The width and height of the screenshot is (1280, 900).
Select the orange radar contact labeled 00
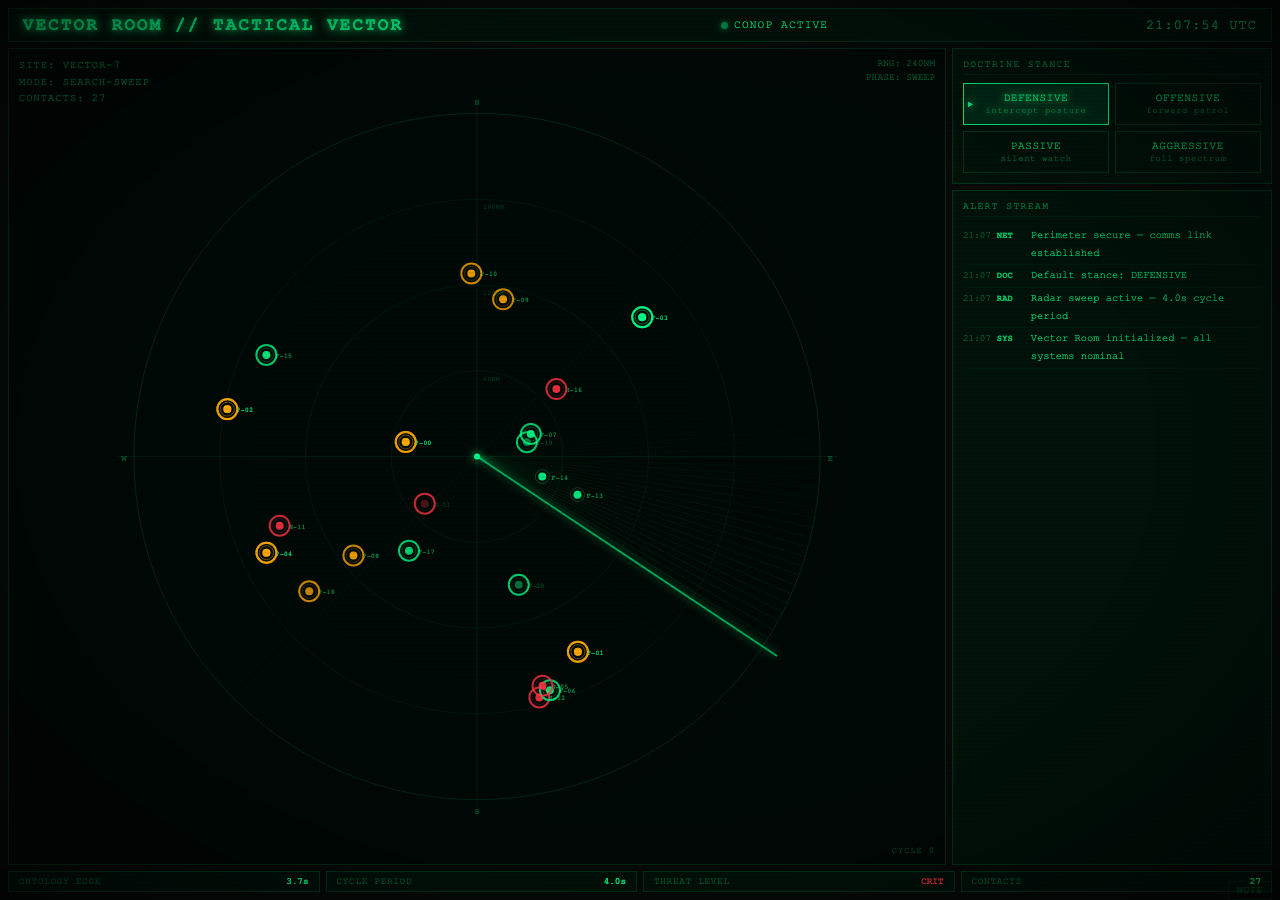(405, 442)
